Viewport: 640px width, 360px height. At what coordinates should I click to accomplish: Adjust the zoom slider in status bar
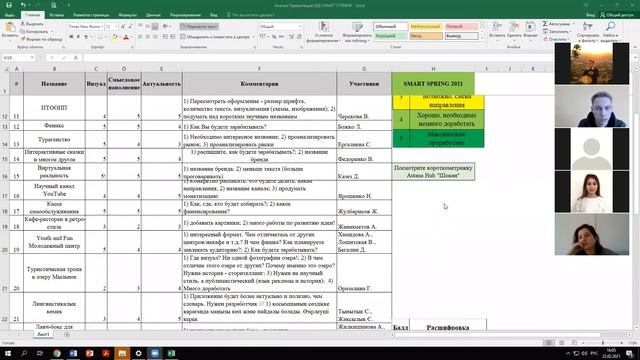602,343
